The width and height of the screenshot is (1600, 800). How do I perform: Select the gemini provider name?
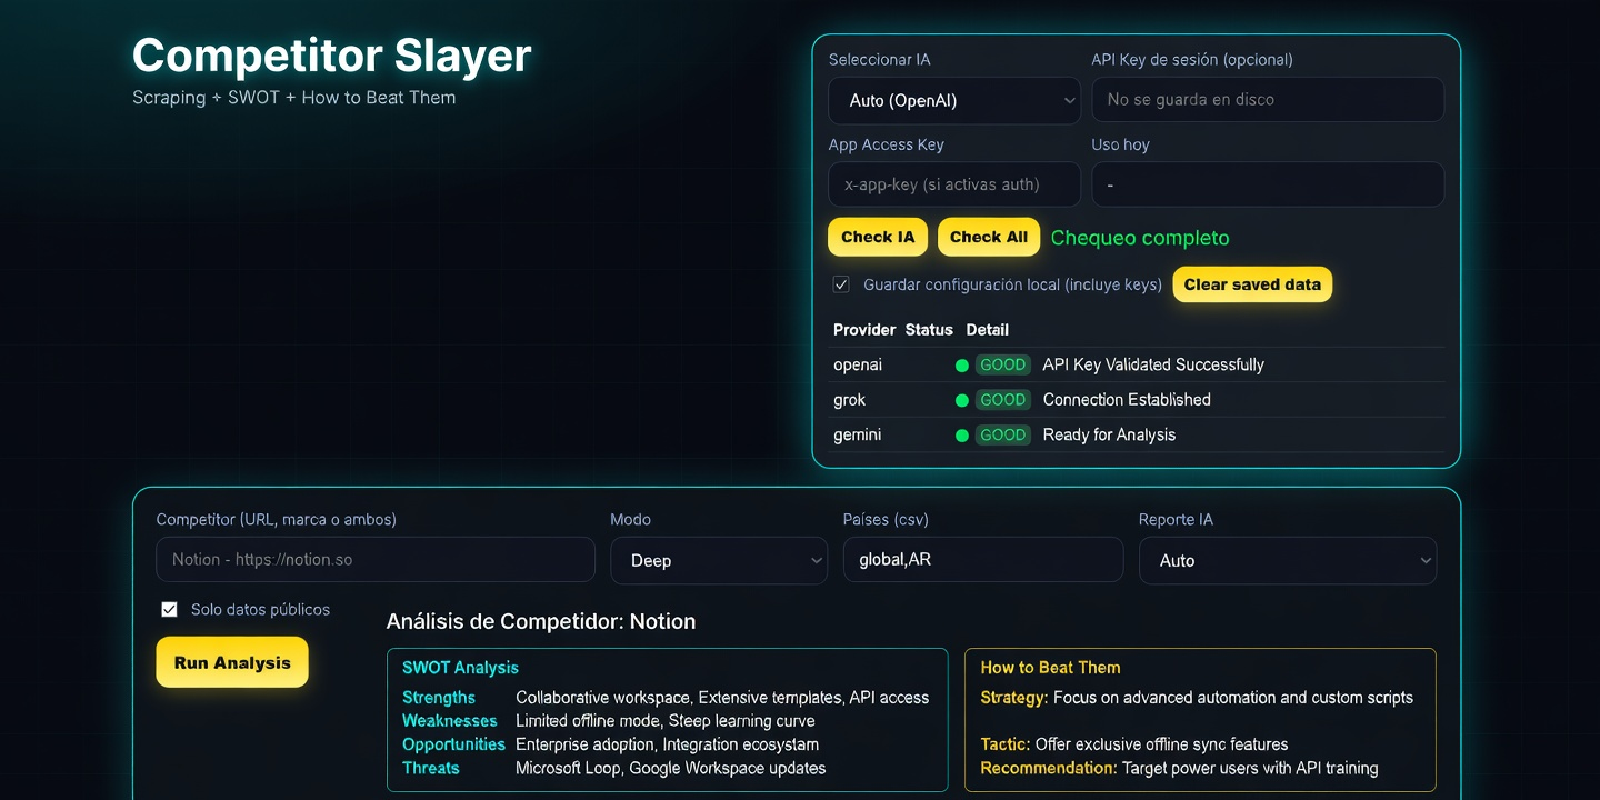click(857, 435)
